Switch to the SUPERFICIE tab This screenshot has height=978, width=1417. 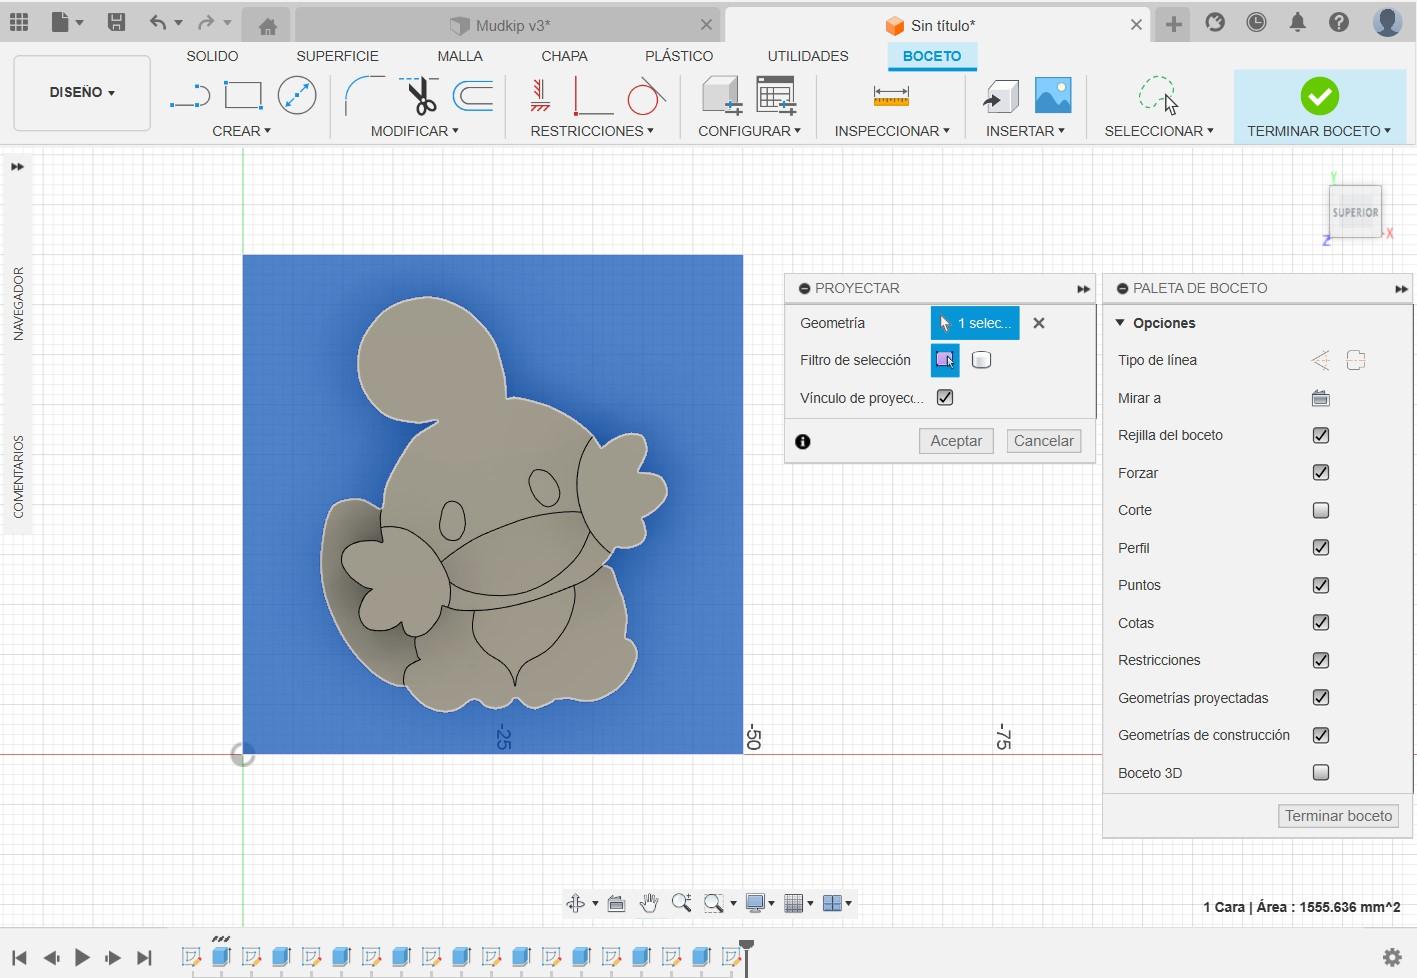337,56
